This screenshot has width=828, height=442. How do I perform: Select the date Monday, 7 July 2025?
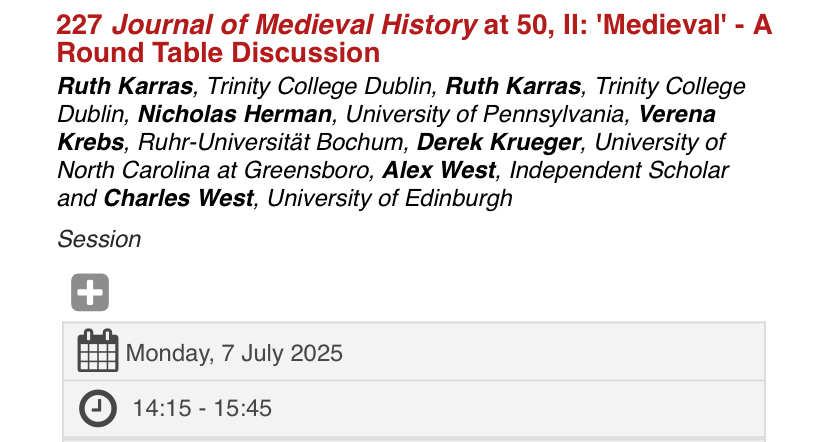[234, 353]
